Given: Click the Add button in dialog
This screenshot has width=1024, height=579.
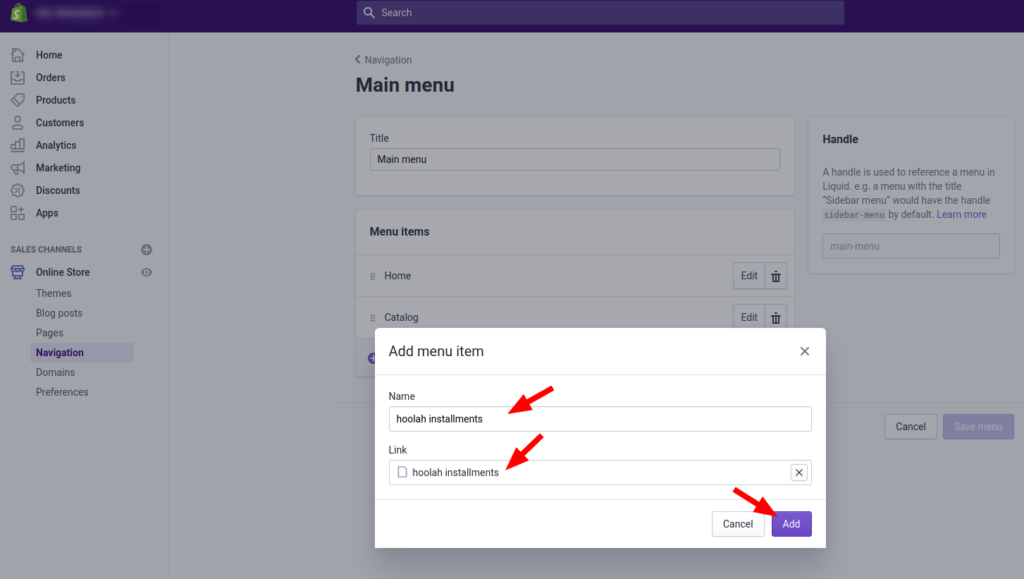Looking at the screenshot, I should pyautogui.click(x=792, y=524).
